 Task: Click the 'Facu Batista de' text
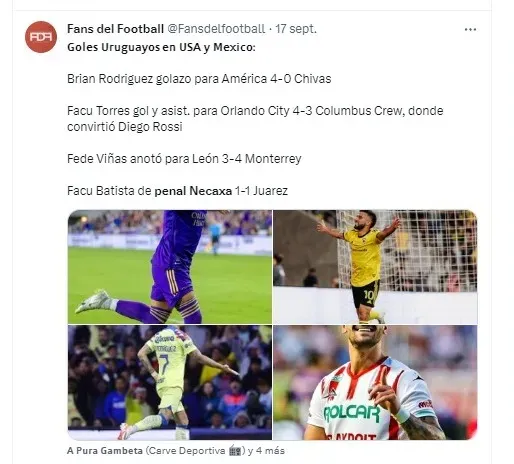click(109, 191)
